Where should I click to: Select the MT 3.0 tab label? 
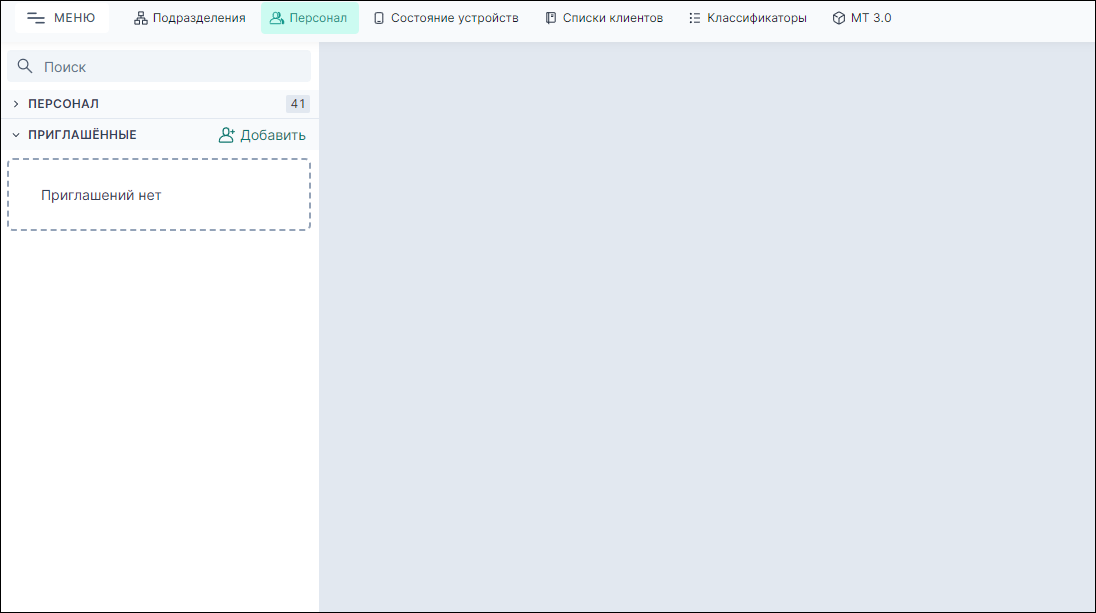[871, 18]
